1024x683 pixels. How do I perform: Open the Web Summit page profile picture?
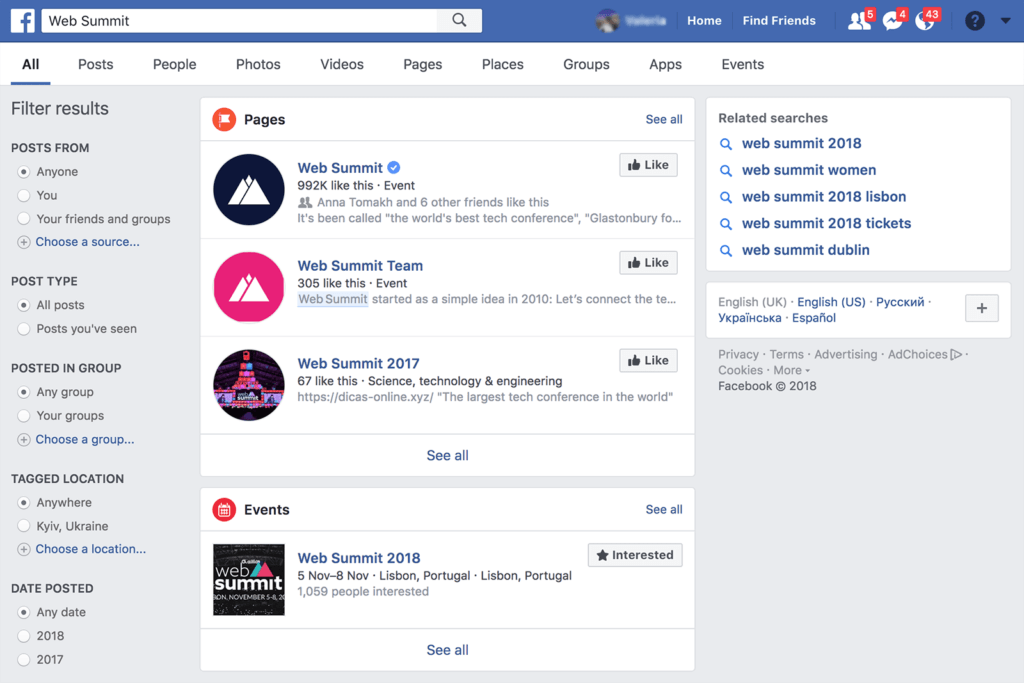click(x=249, y=189)
